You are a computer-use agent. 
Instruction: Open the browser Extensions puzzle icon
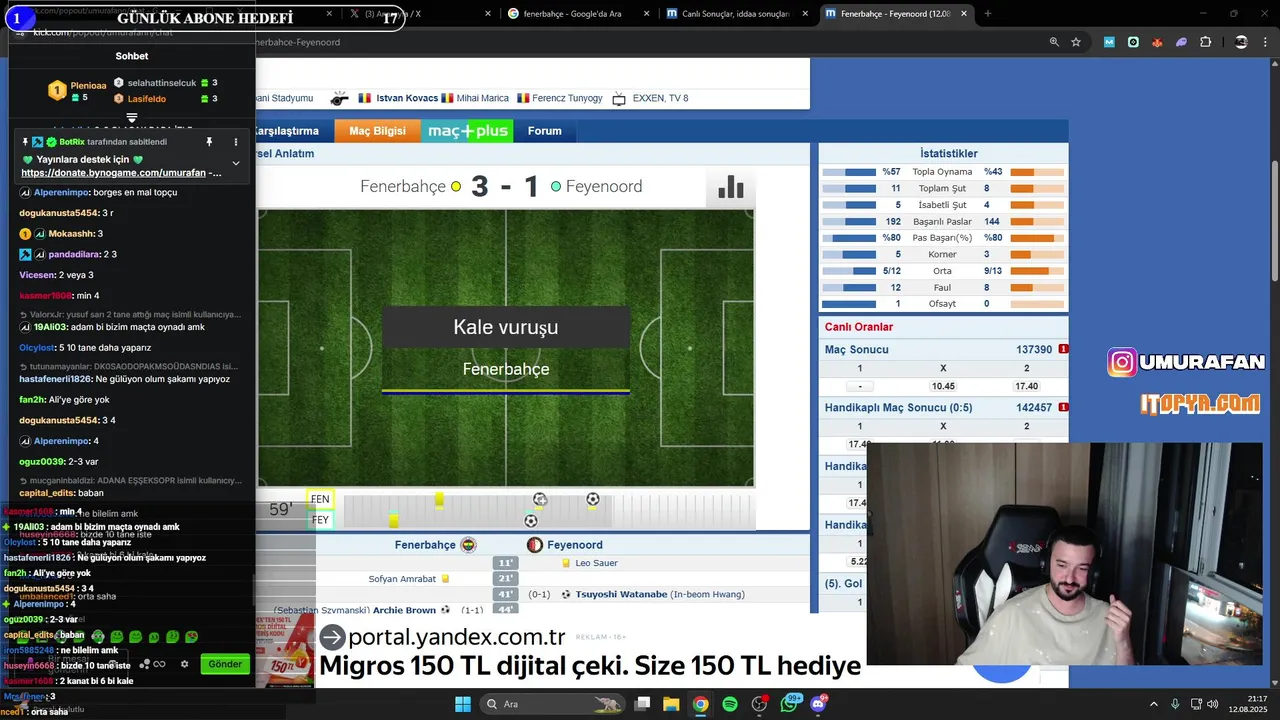[1205, 42]
